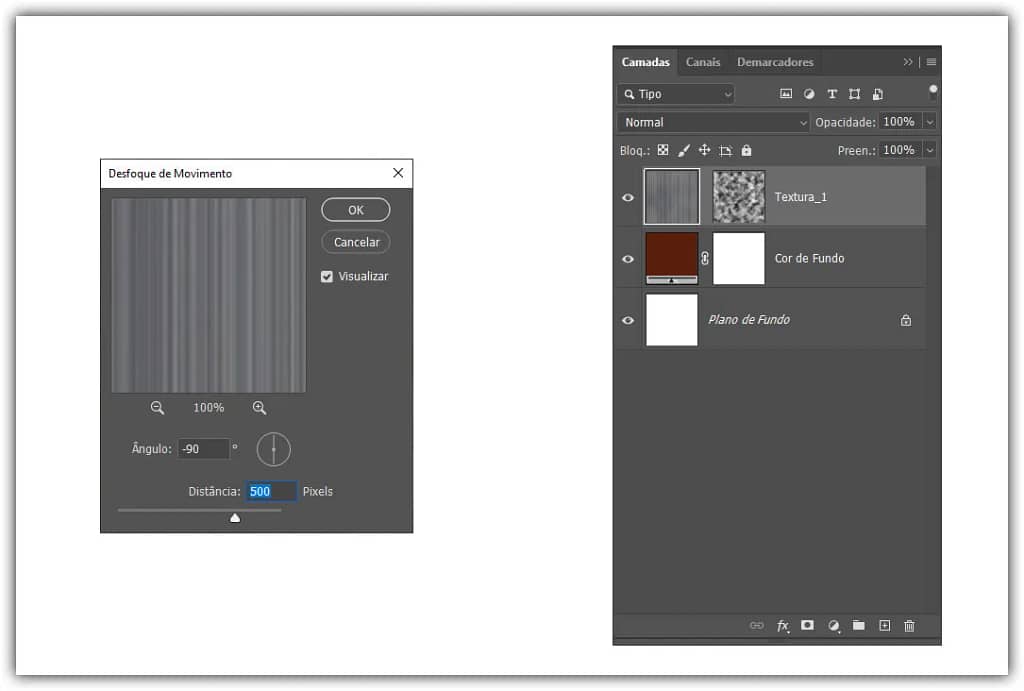Viewport: 1024px width, 691px height.
Task: Select the Cor de Fundo mask thumbnail
Action: (x=738, y=258)
